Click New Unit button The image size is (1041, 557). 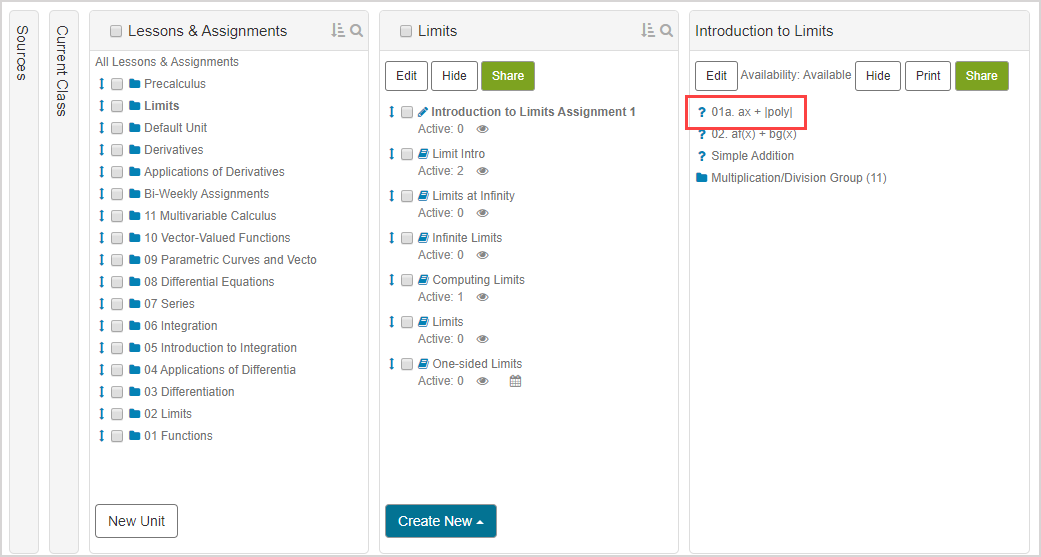(136, 521)
